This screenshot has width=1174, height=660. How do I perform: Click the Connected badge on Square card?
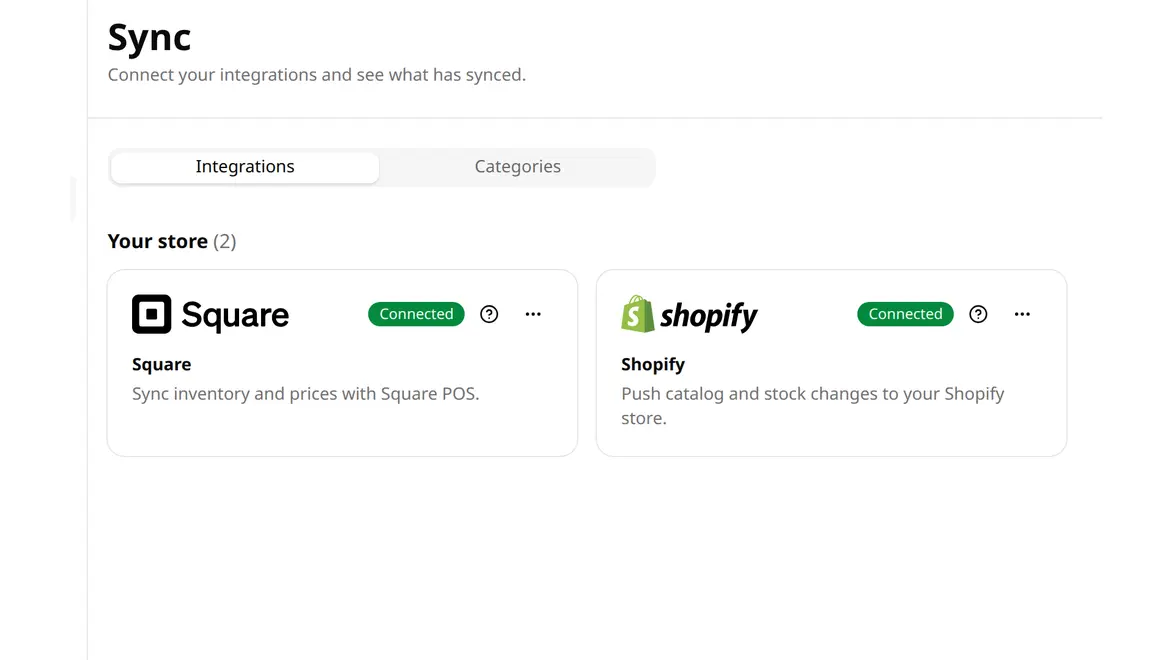[416, 314]
